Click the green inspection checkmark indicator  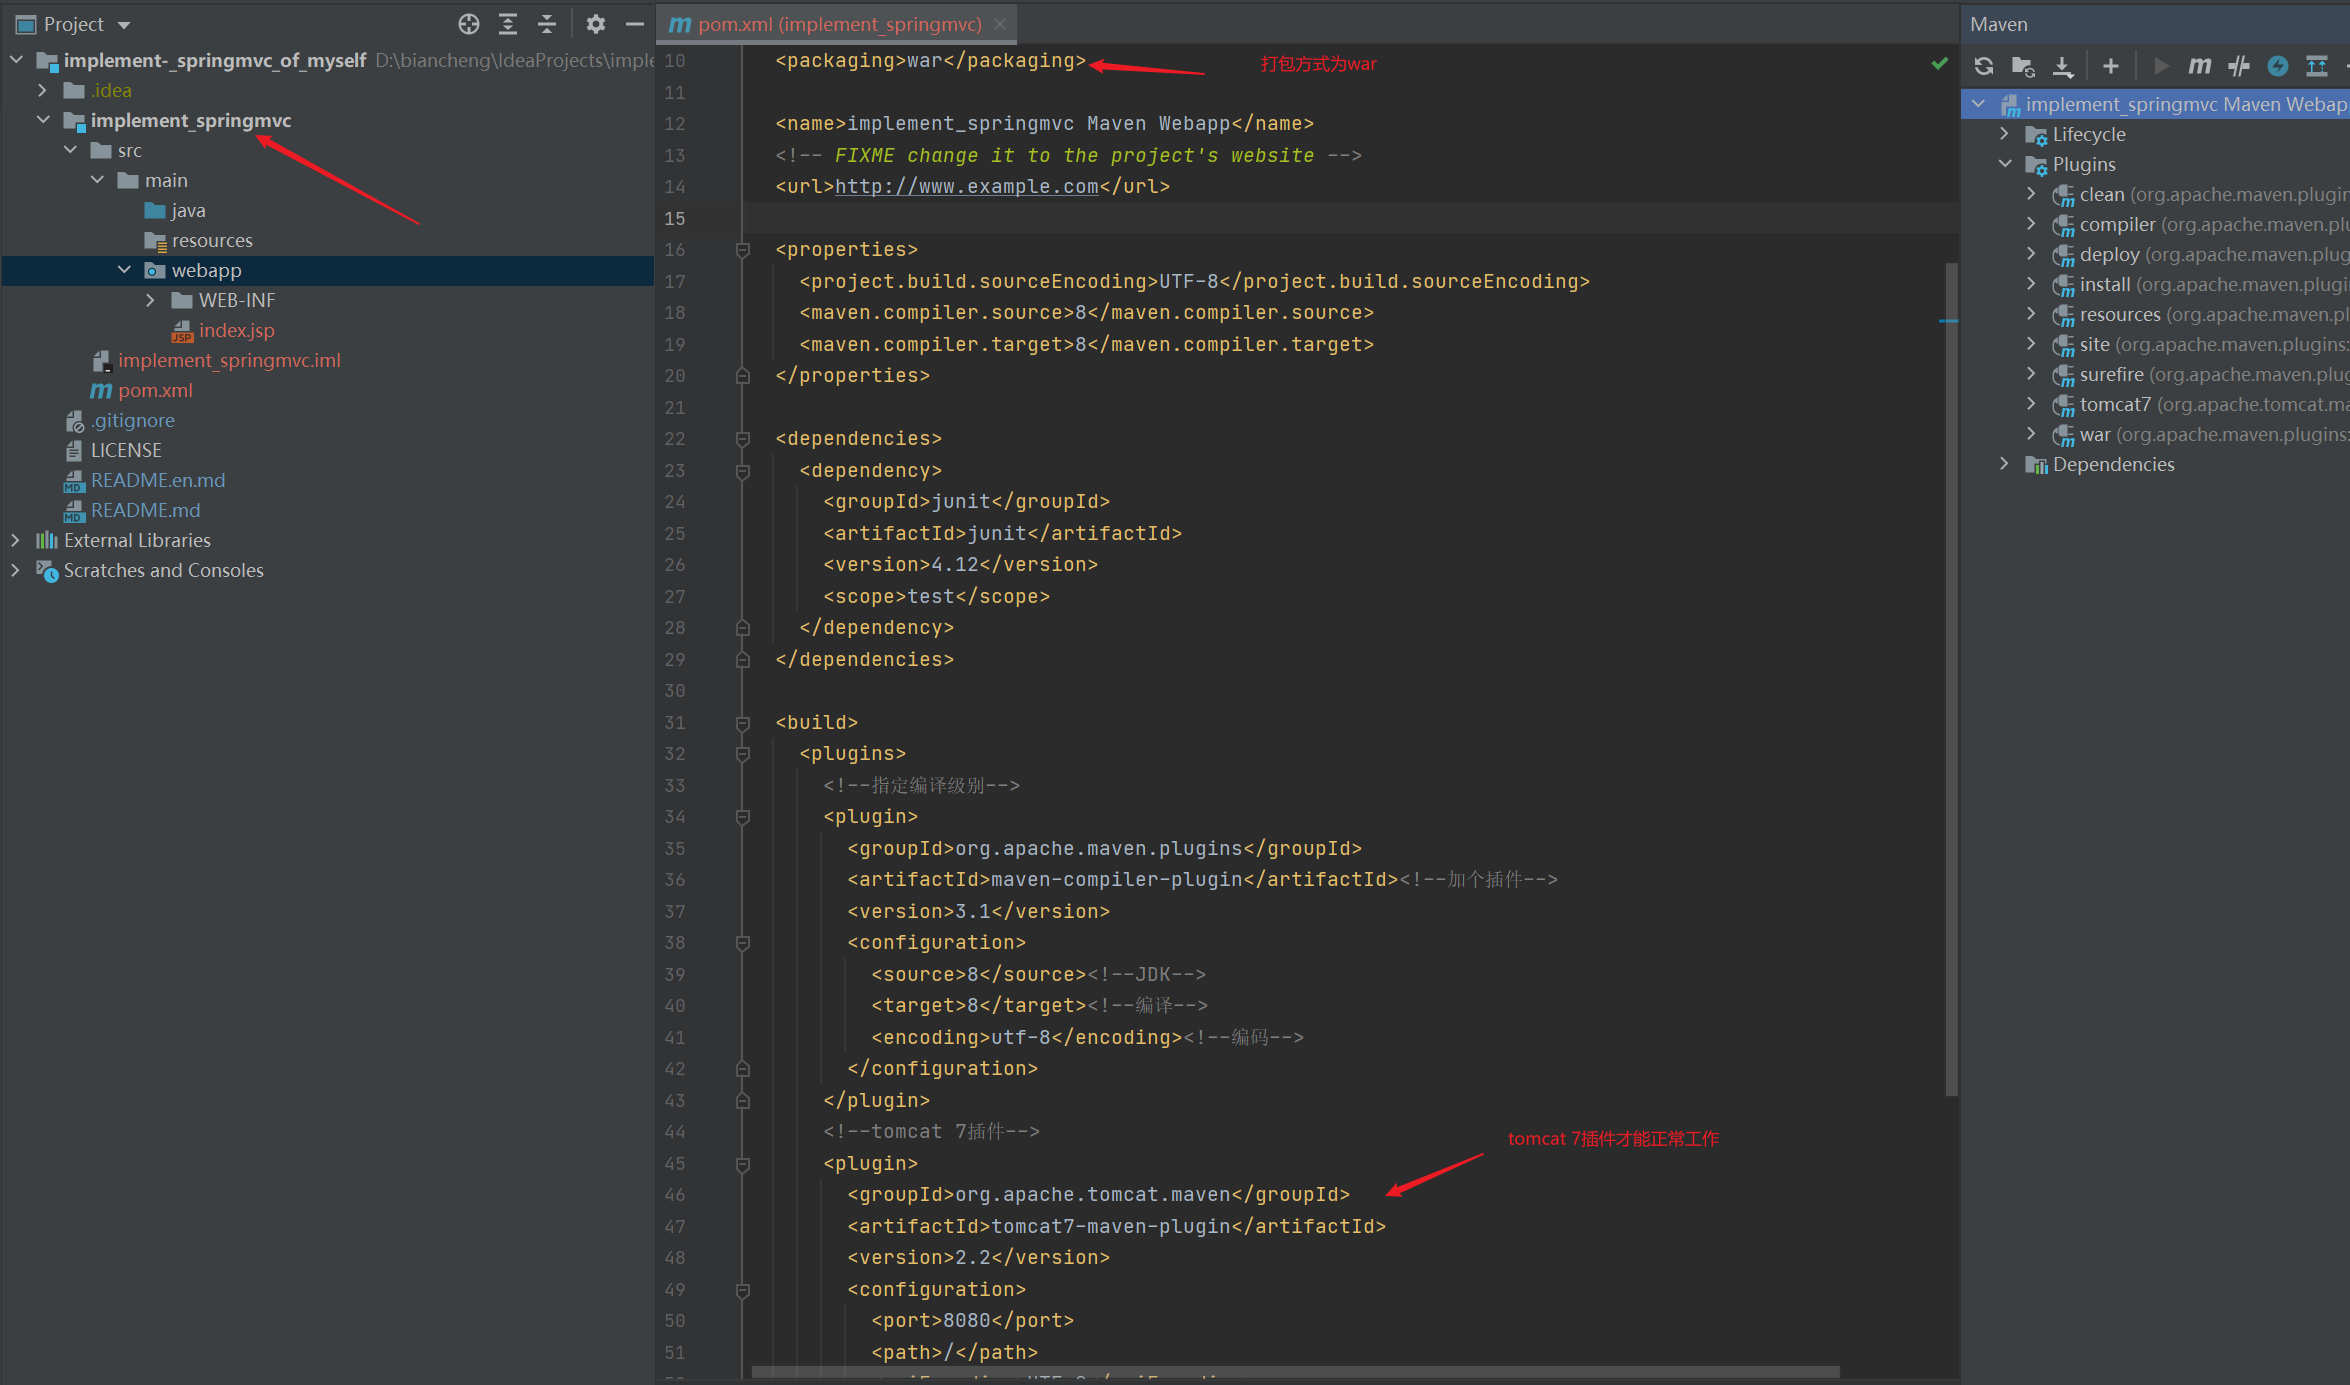[x=1939, y=63]
